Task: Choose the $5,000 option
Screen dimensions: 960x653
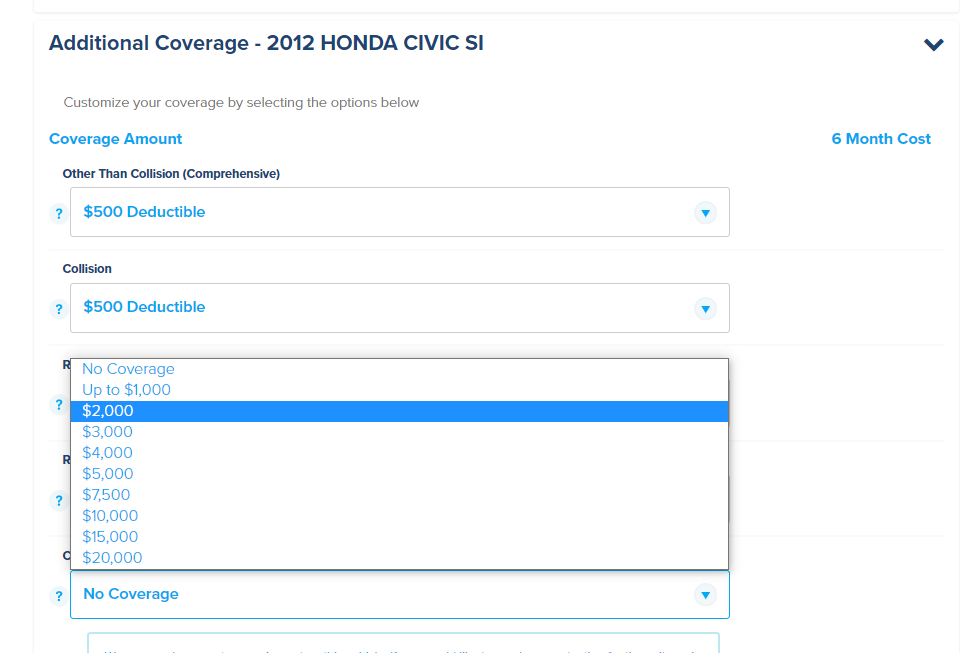Action: pos(399,474)
